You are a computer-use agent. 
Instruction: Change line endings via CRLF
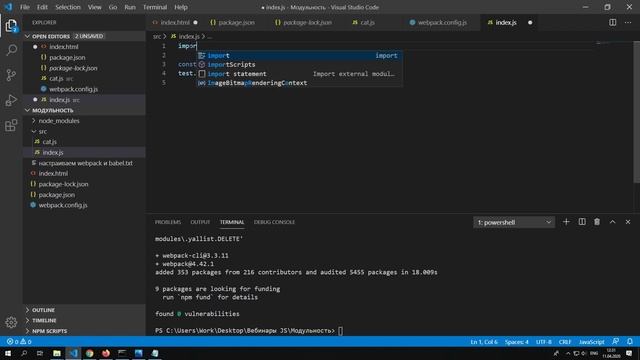565,342
